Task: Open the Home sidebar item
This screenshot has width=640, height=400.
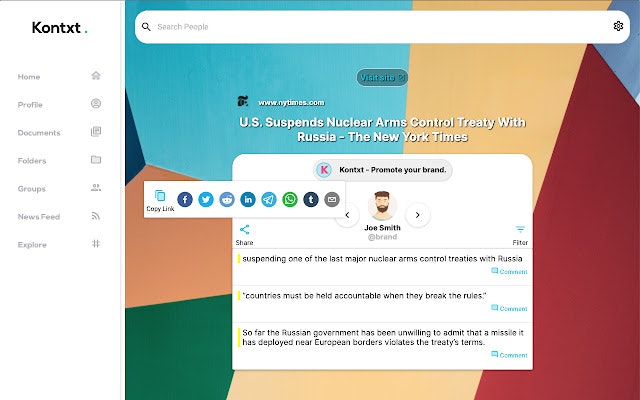Action: (59, 76)
